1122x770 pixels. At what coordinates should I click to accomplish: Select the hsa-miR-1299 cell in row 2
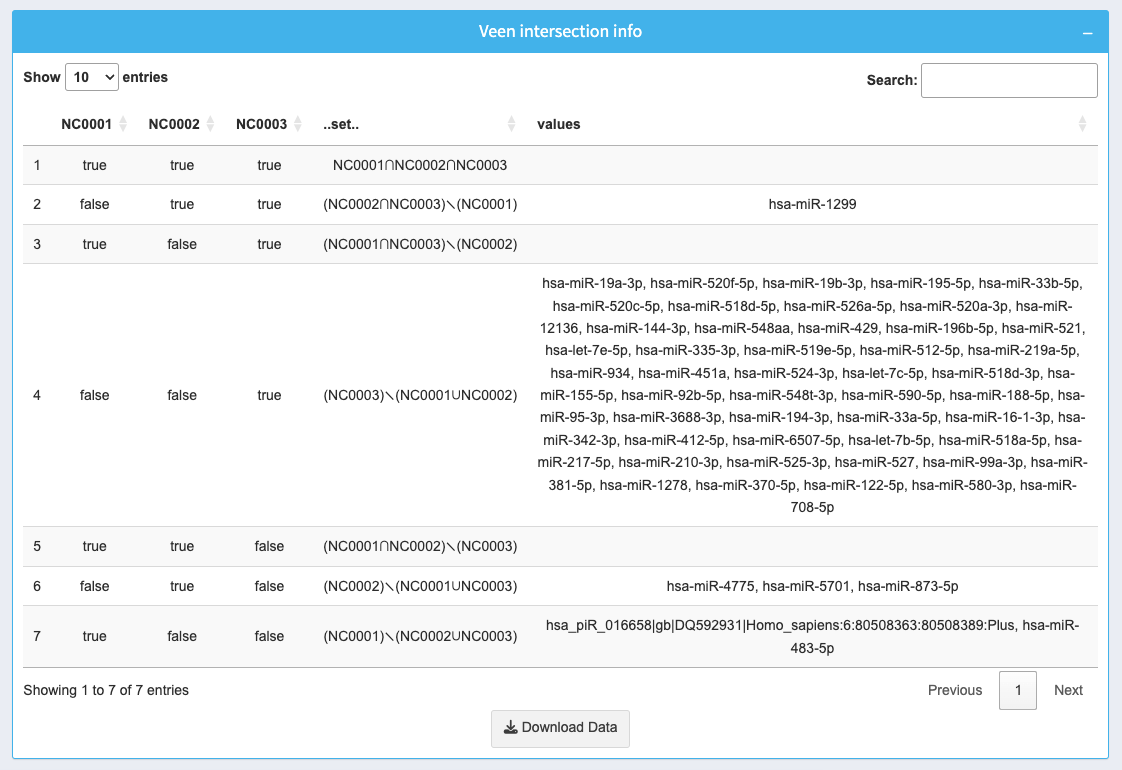812,204
